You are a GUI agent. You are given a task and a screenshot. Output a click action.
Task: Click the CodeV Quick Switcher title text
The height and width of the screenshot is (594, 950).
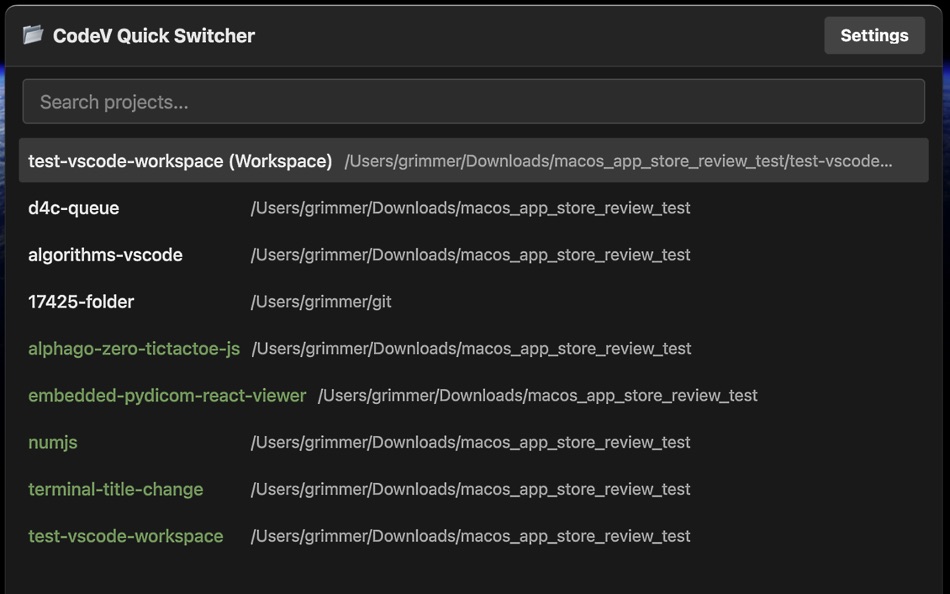tap(155, 35)
